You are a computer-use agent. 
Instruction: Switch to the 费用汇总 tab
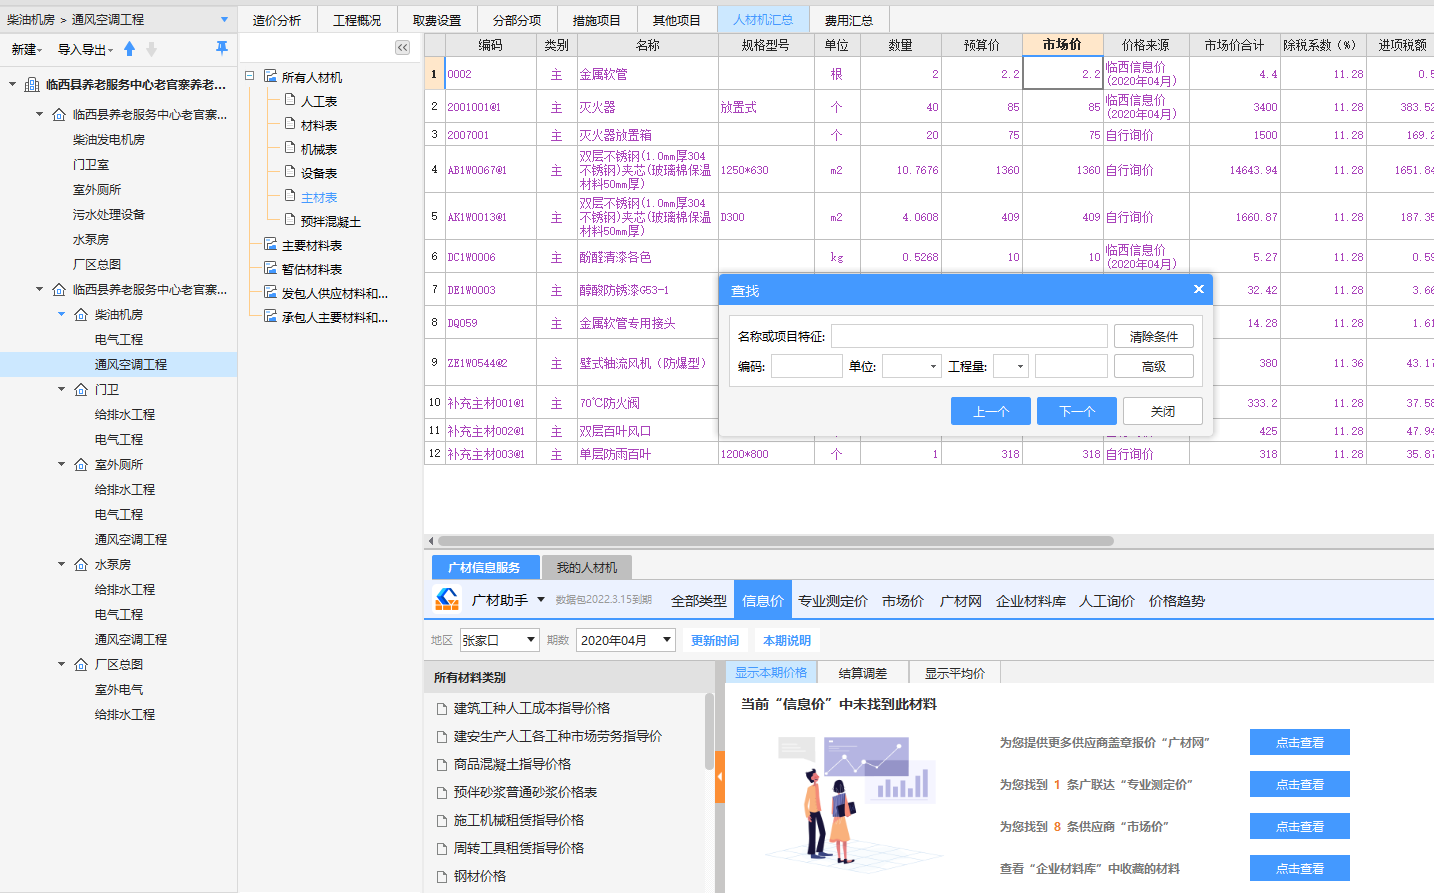click(x=849, y=20)
